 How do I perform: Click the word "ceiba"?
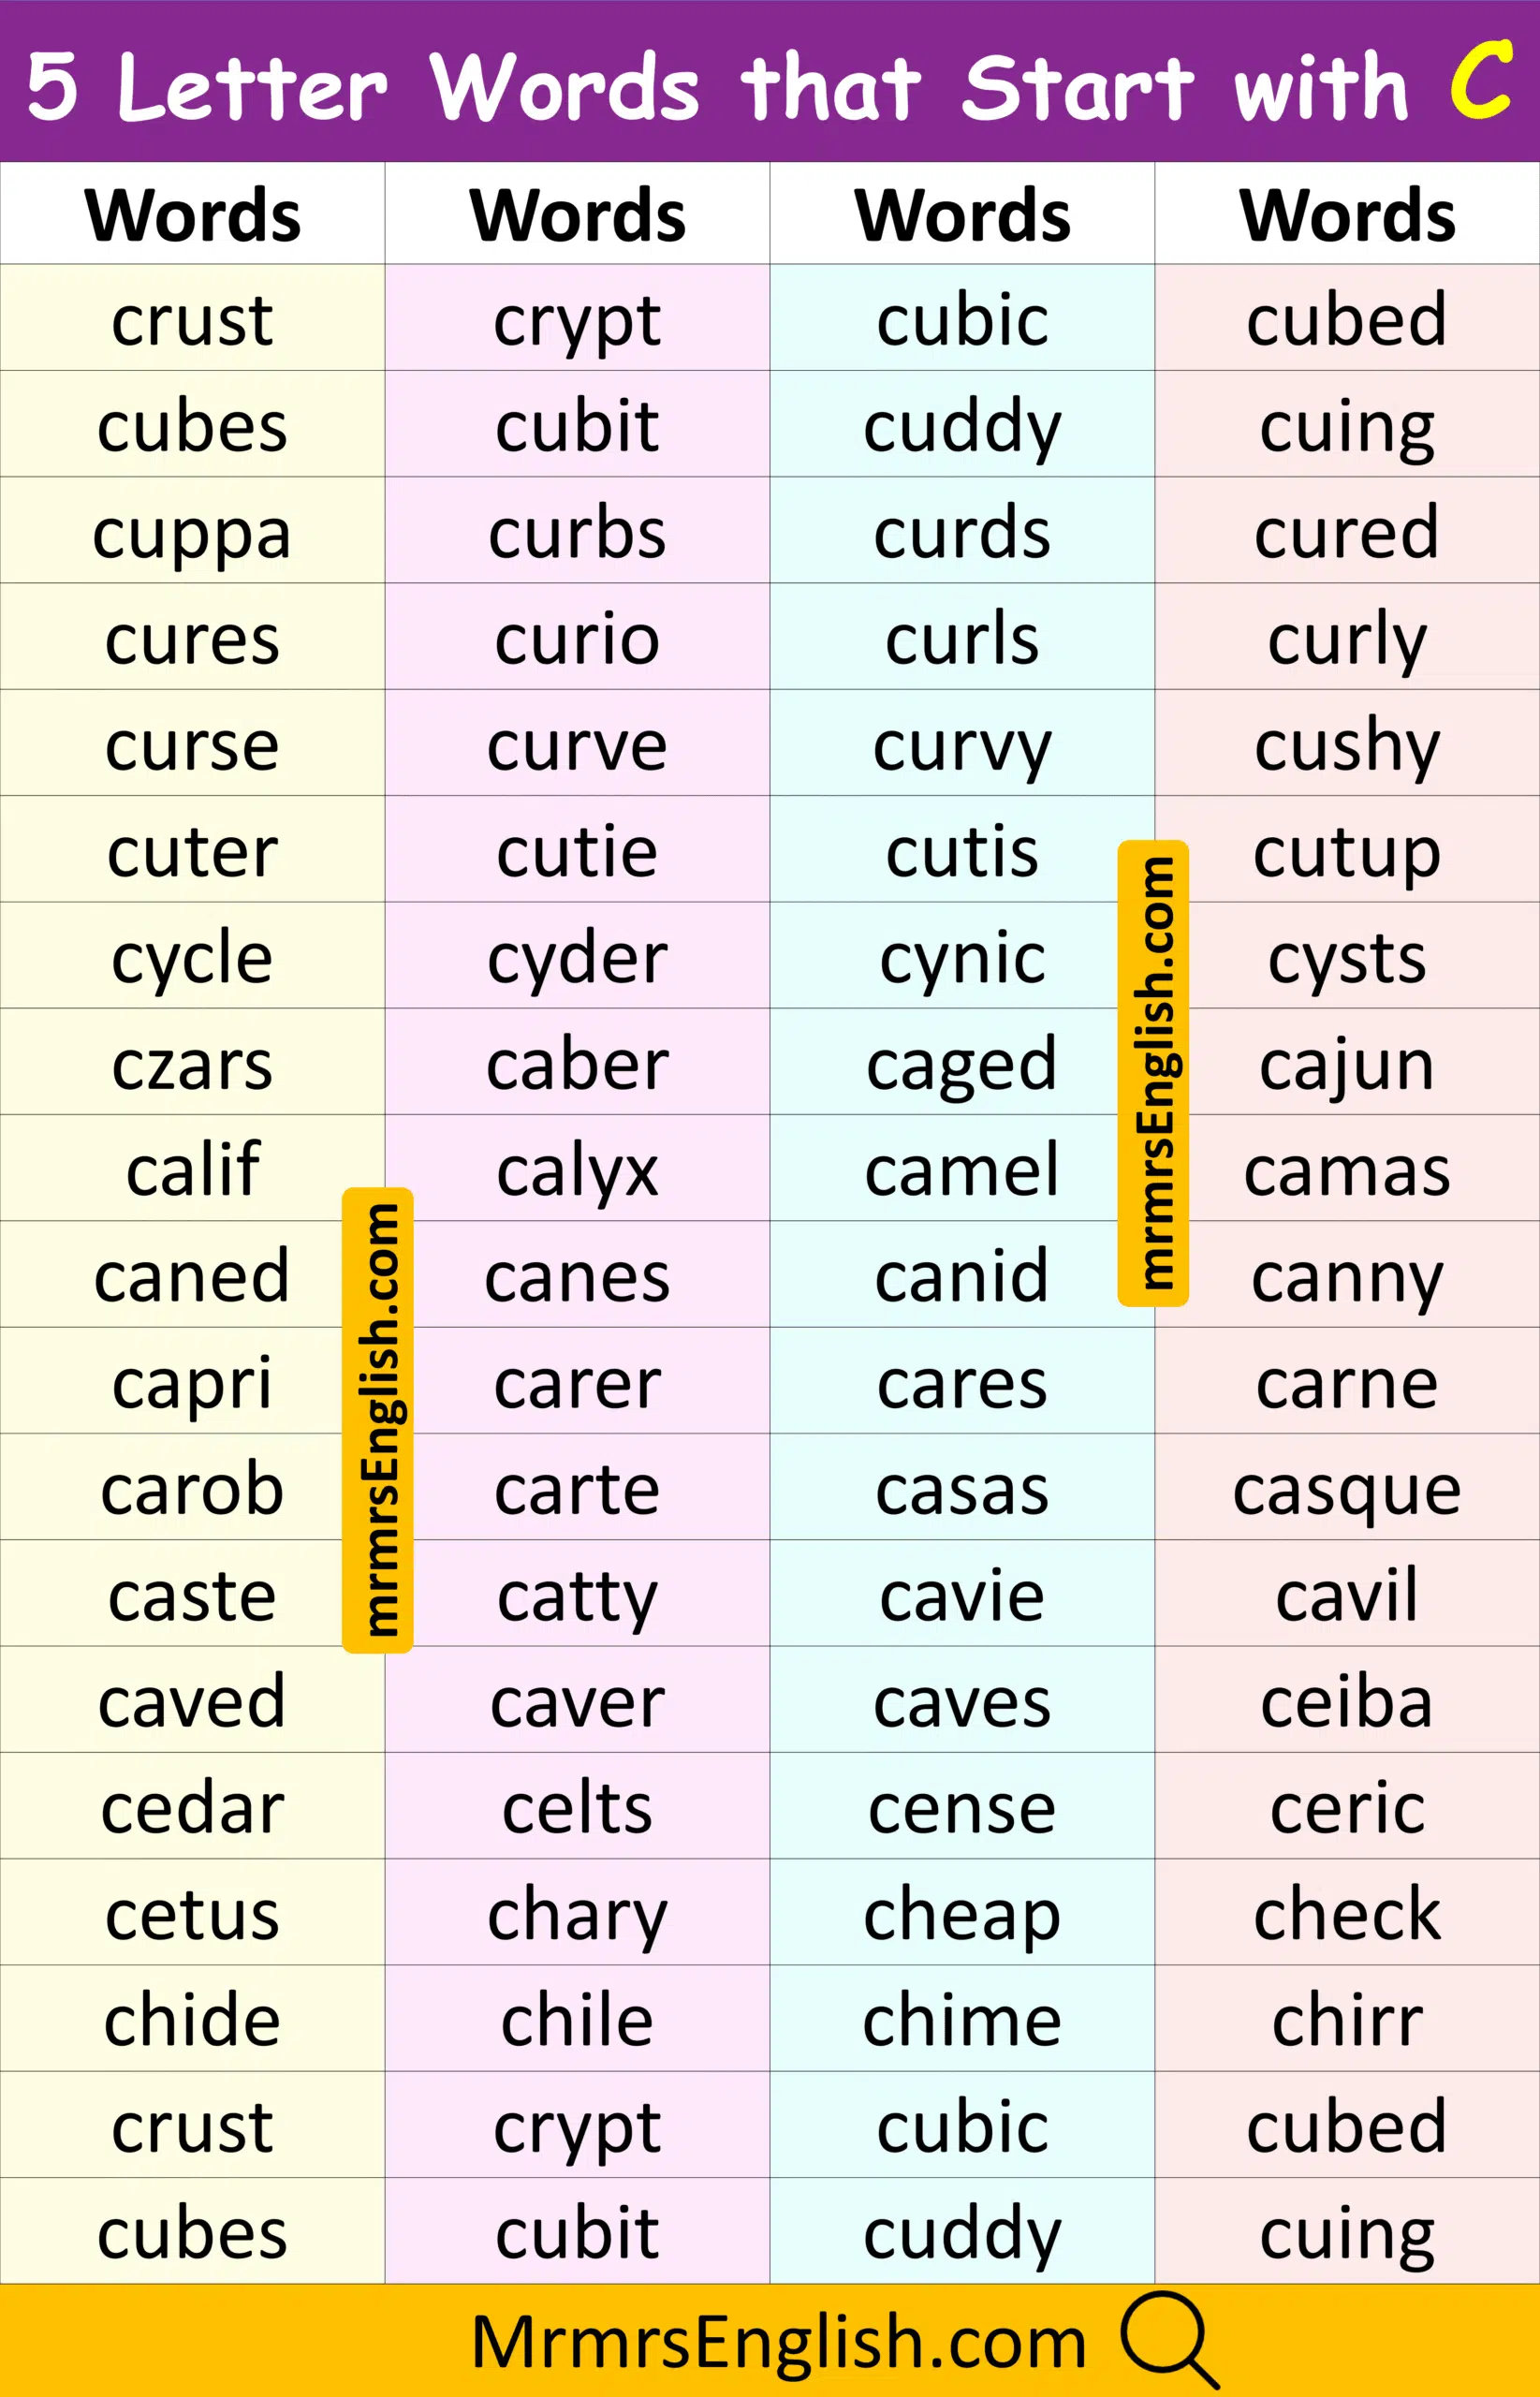click(x=1347, y=1703)
